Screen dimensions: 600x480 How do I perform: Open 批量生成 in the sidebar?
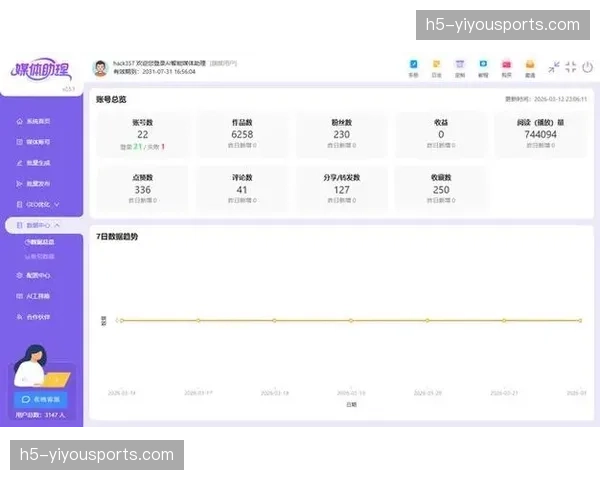pyautogui.click(x=38, y=163)
